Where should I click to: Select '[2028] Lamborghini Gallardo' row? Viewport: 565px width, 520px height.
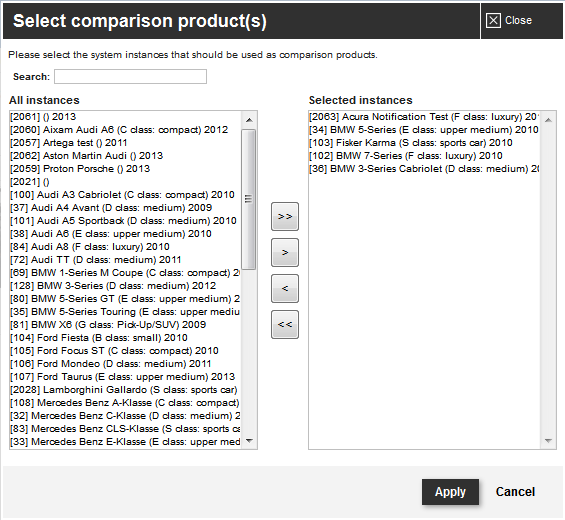pos(125,390)
